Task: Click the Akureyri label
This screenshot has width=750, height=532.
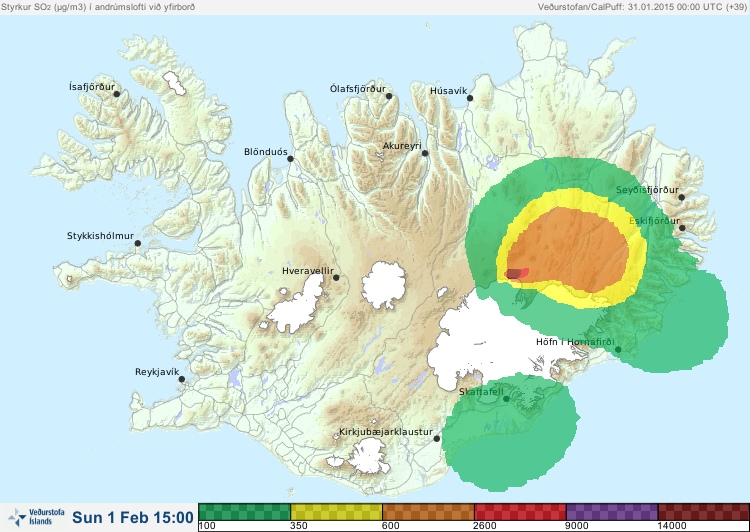Action: (402, 146)
